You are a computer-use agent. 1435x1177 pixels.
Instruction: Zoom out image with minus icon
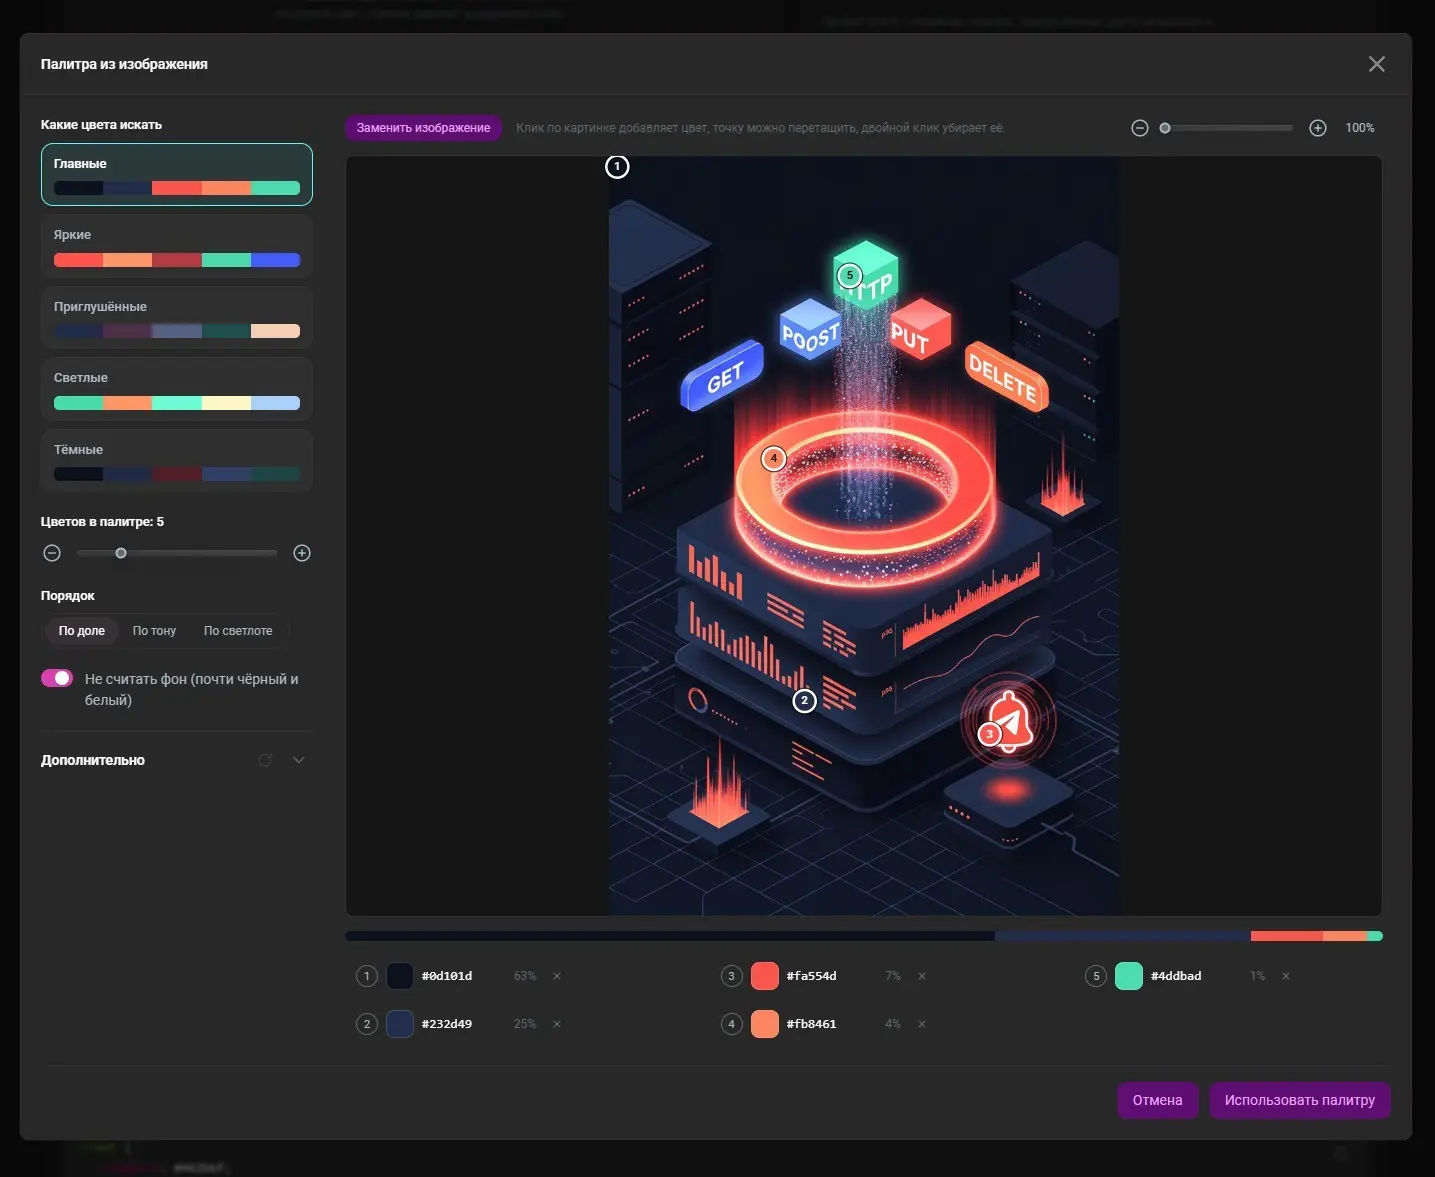pos(1139,128)
